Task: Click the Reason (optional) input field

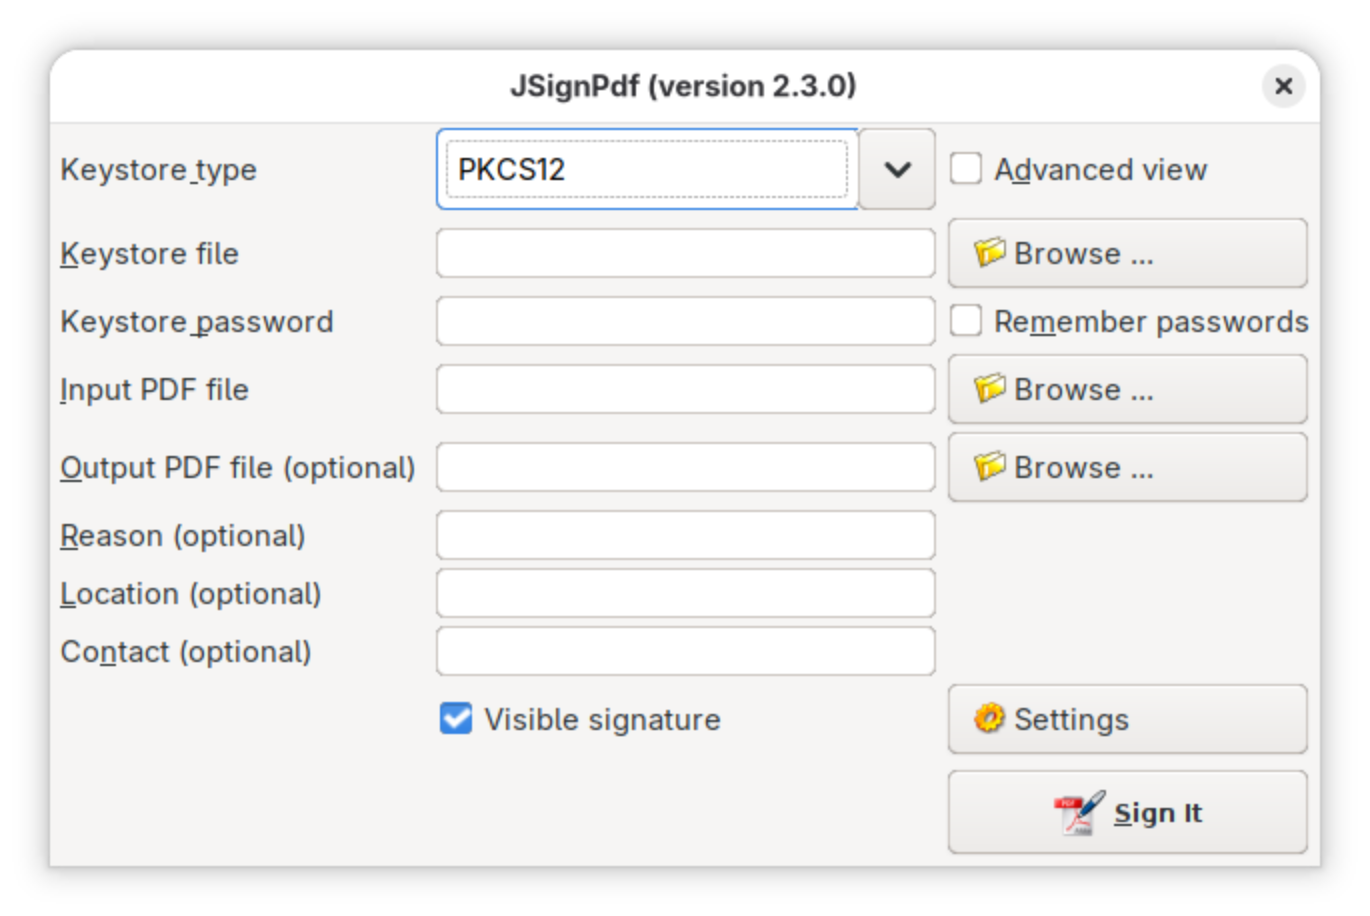Action: click(x=685, y=535)
